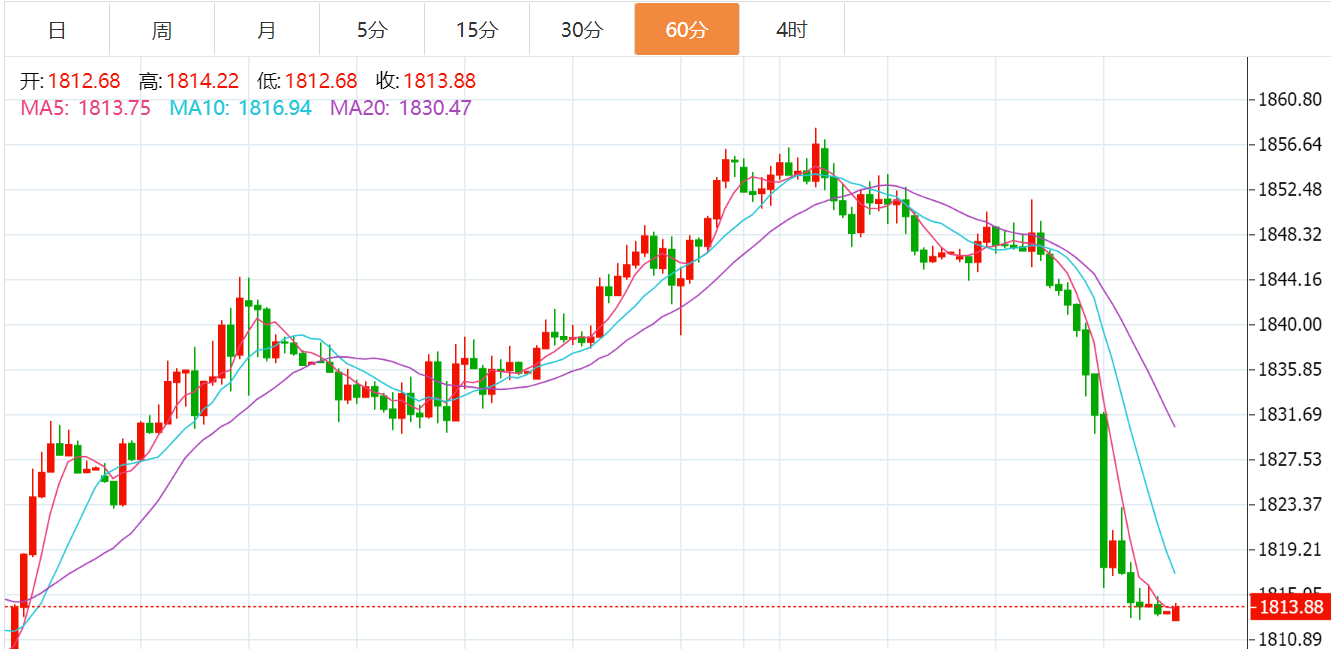Click the 开 opening price value
The image size is (1331, 649).
(x=83, y=82)
